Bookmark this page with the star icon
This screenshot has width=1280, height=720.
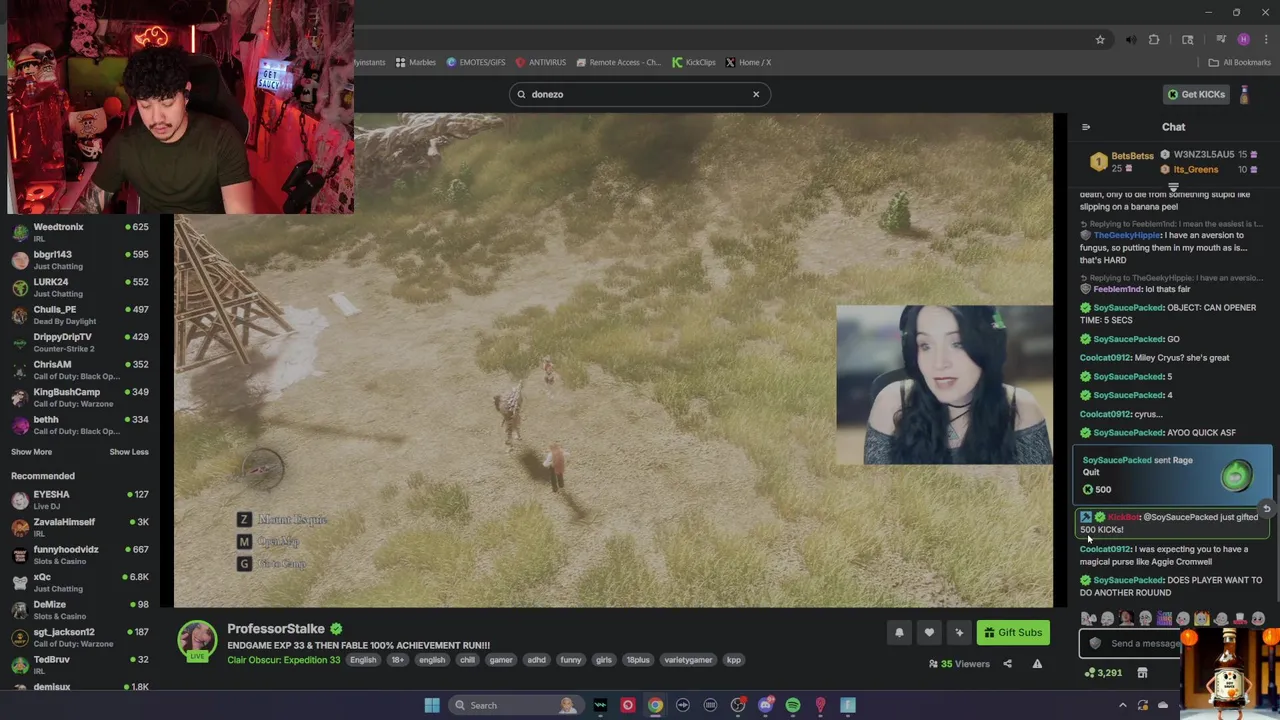[1100, 39]
